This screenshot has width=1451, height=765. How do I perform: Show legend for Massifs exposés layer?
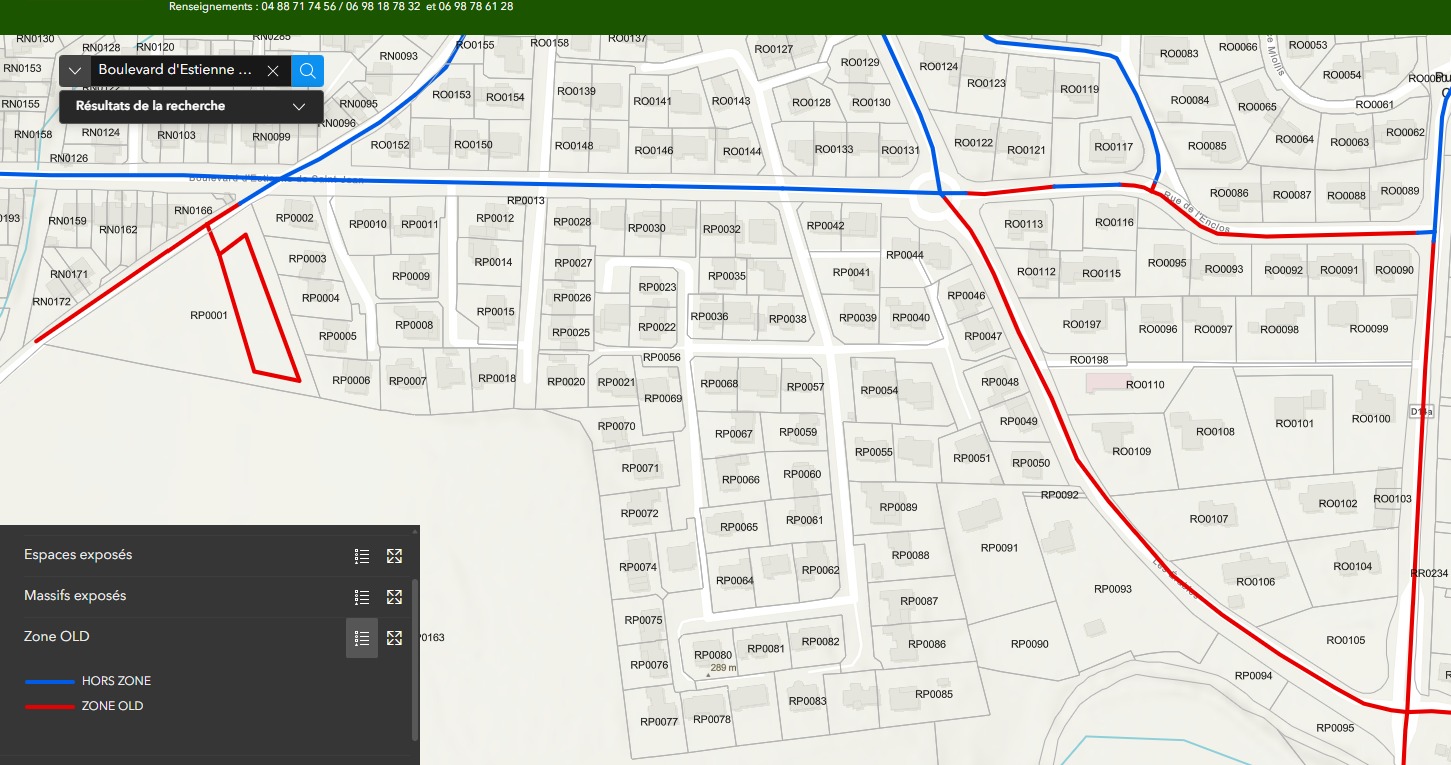pos(362,597)
